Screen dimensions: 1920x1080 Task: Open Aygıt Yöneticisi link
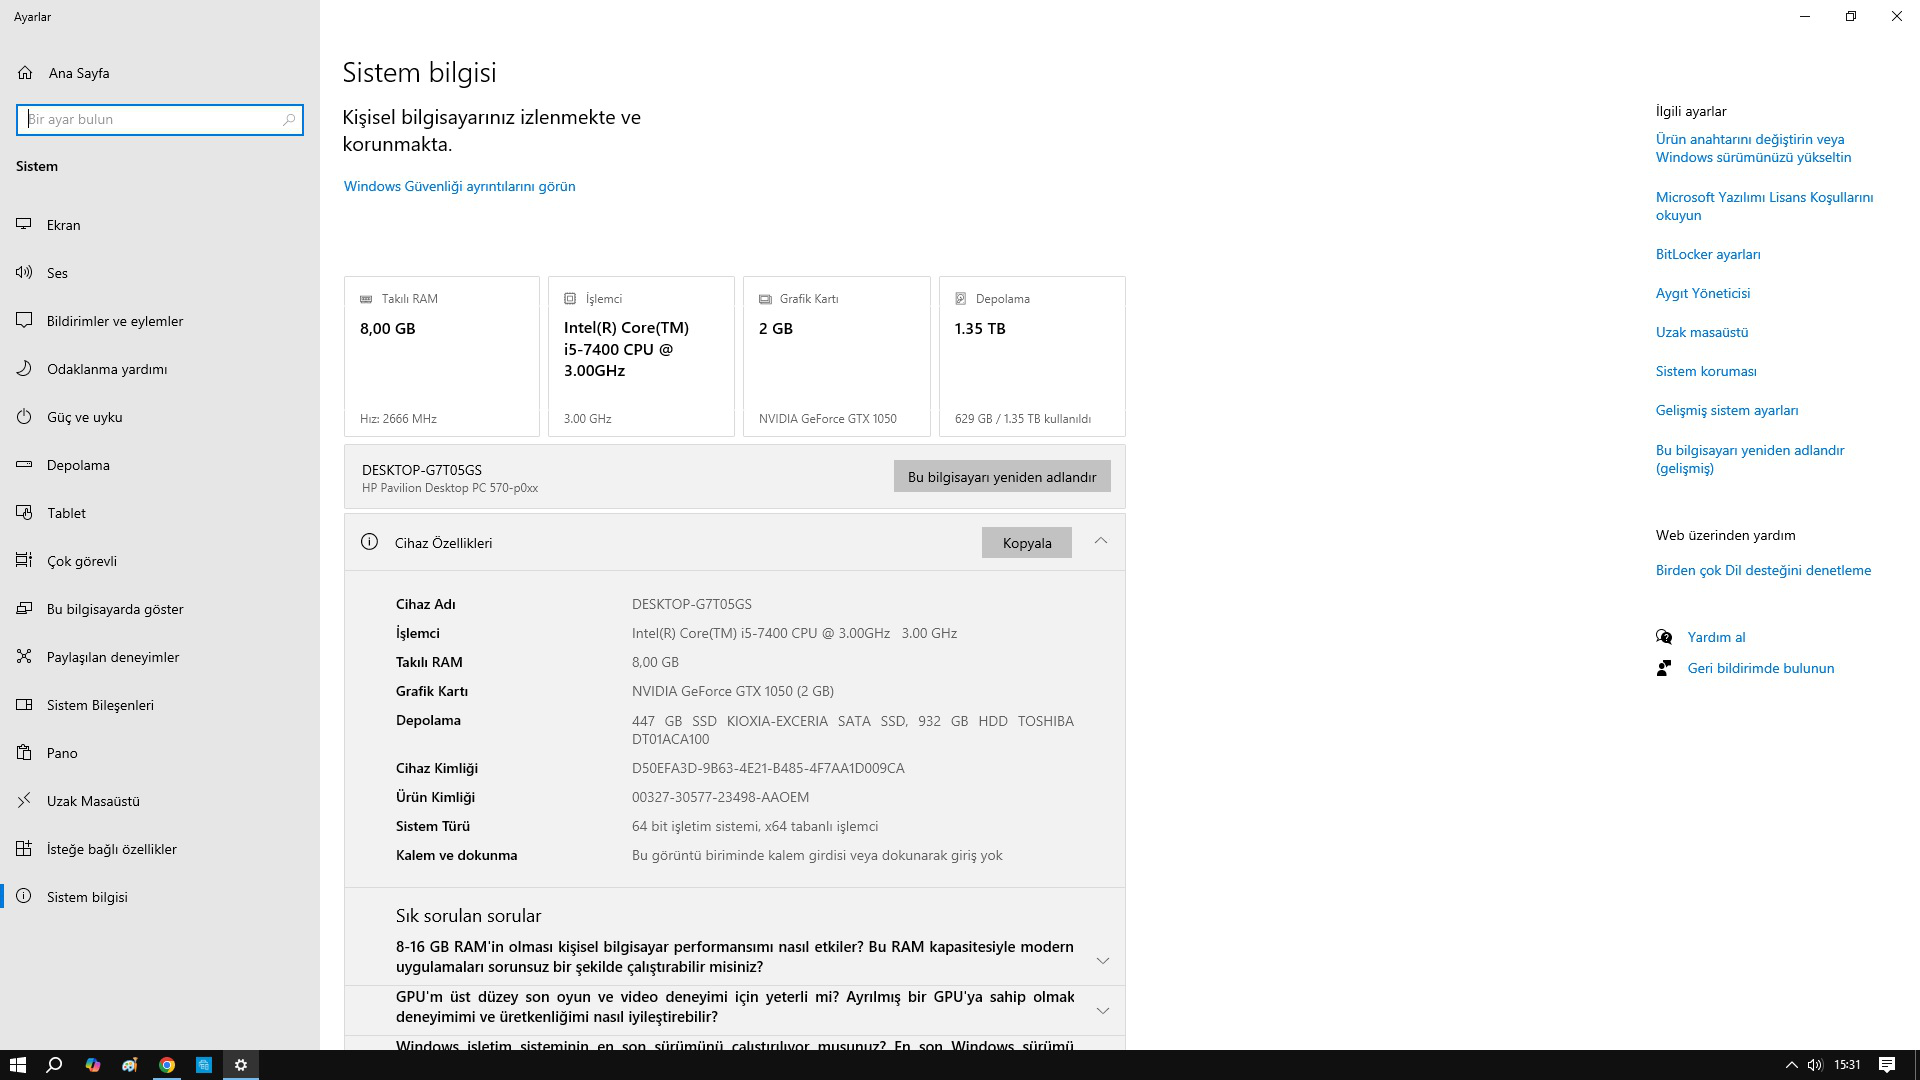point(1702,293)
